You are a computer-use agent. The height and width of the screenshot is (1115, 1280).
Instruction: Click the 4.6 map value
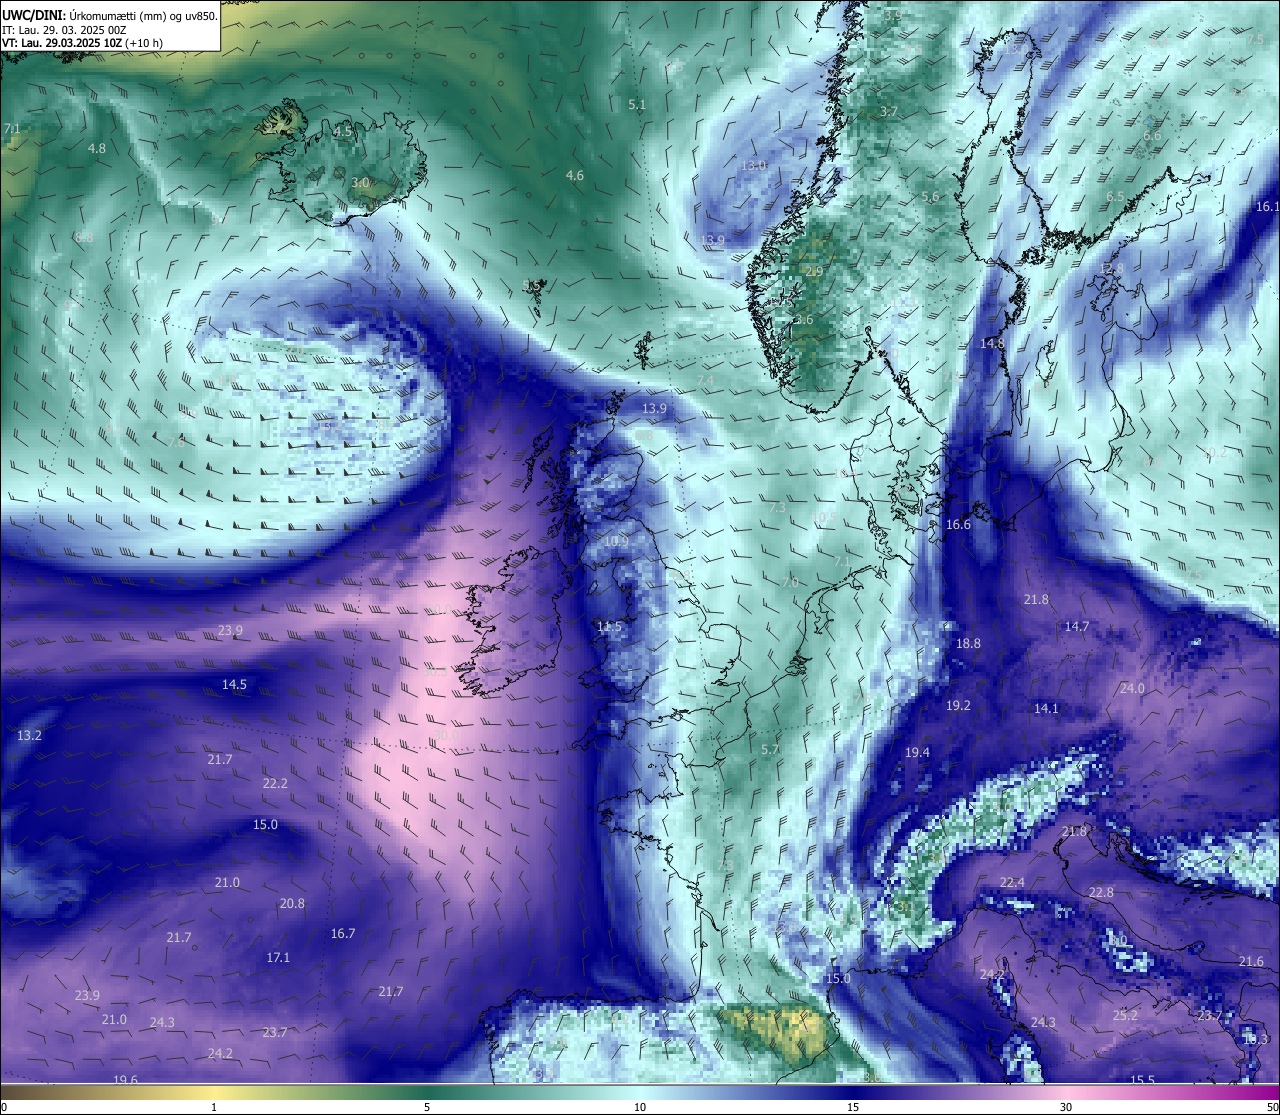pos(575,175)
